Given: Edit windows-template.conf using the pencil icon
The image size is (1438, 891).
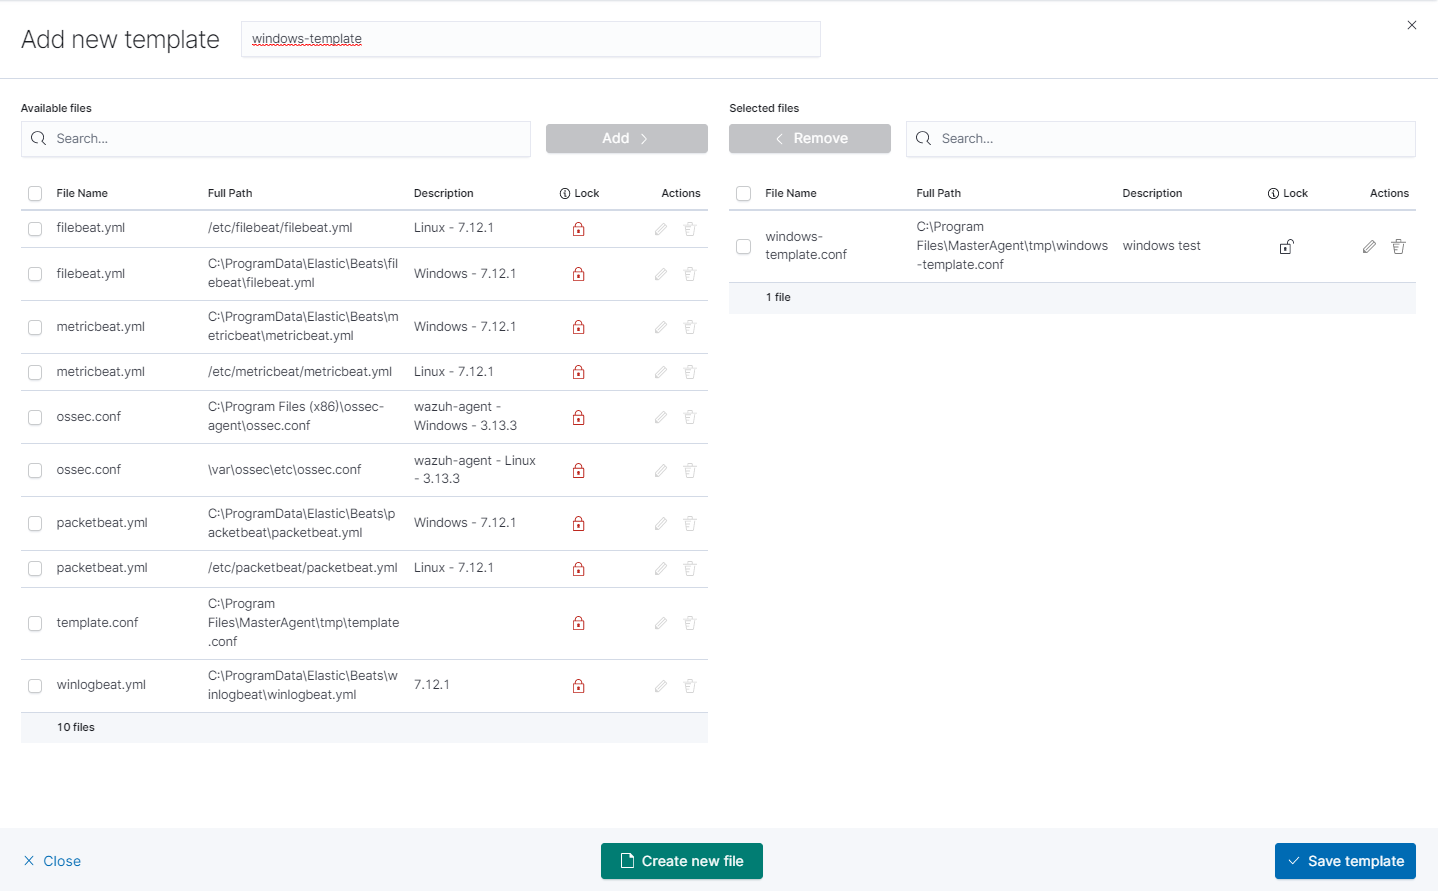Looking at the screenshot, I should 1369,247.
